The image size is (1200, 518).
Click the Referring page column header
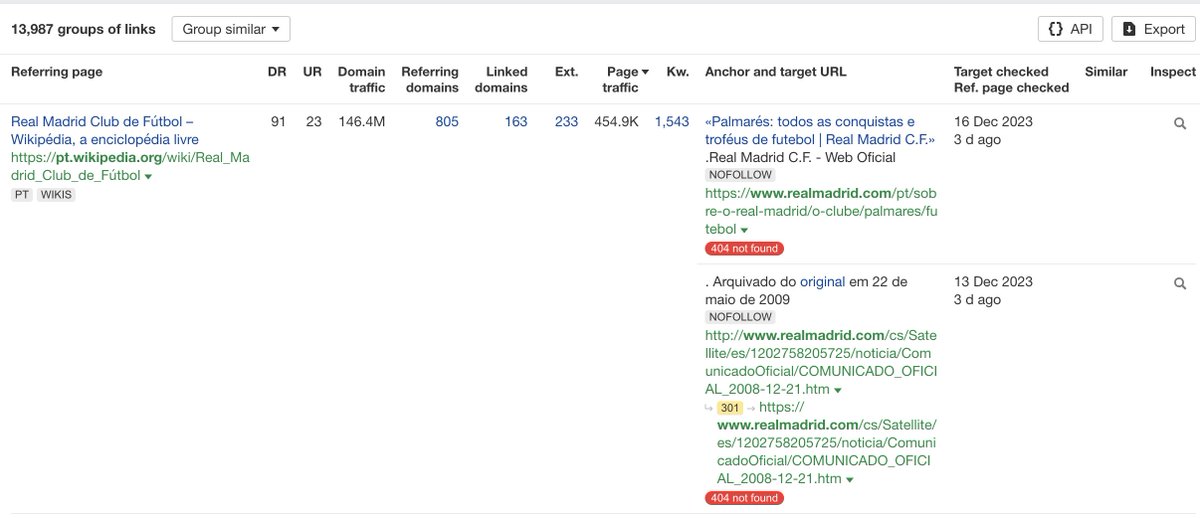click(x=57, y=72)
